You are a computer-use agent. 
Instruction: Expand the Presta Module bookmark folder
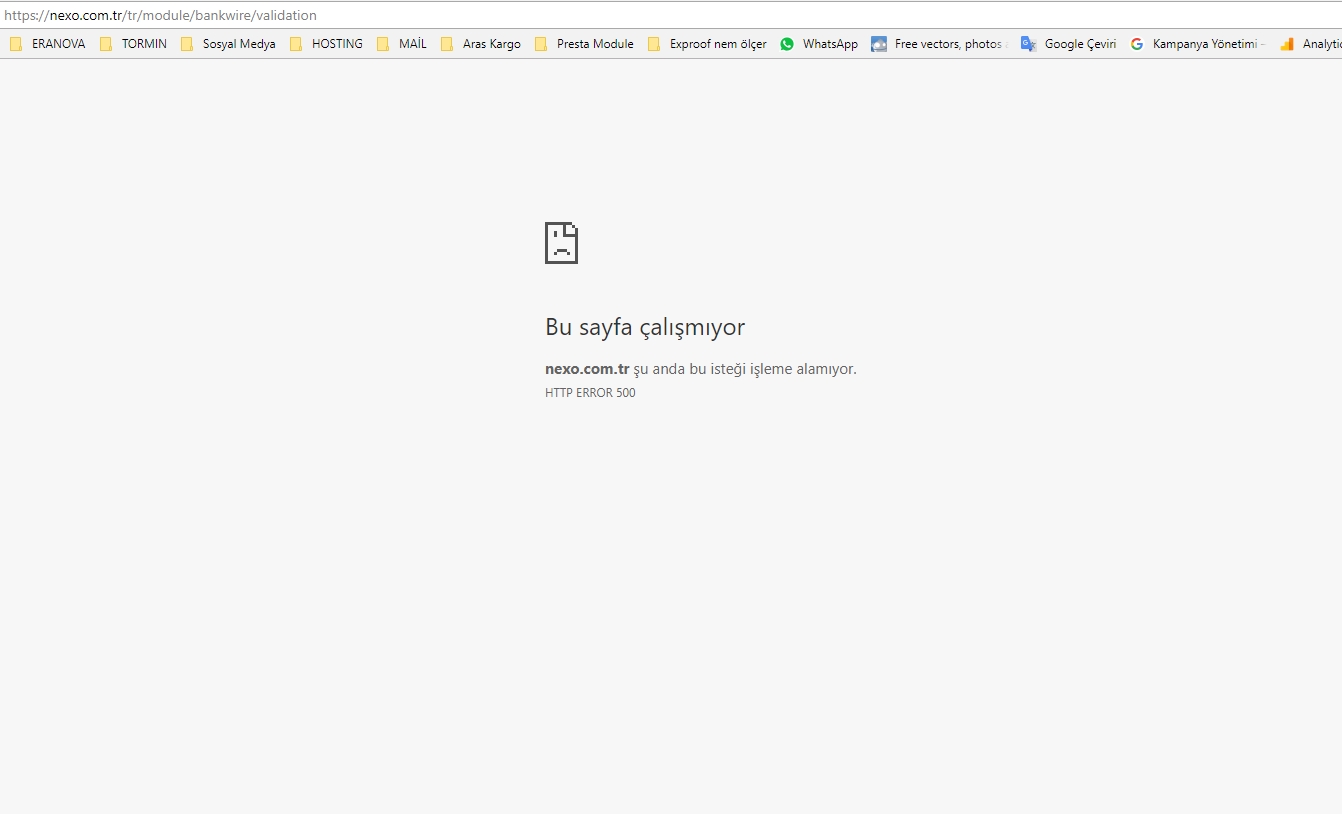pos(584,44)
